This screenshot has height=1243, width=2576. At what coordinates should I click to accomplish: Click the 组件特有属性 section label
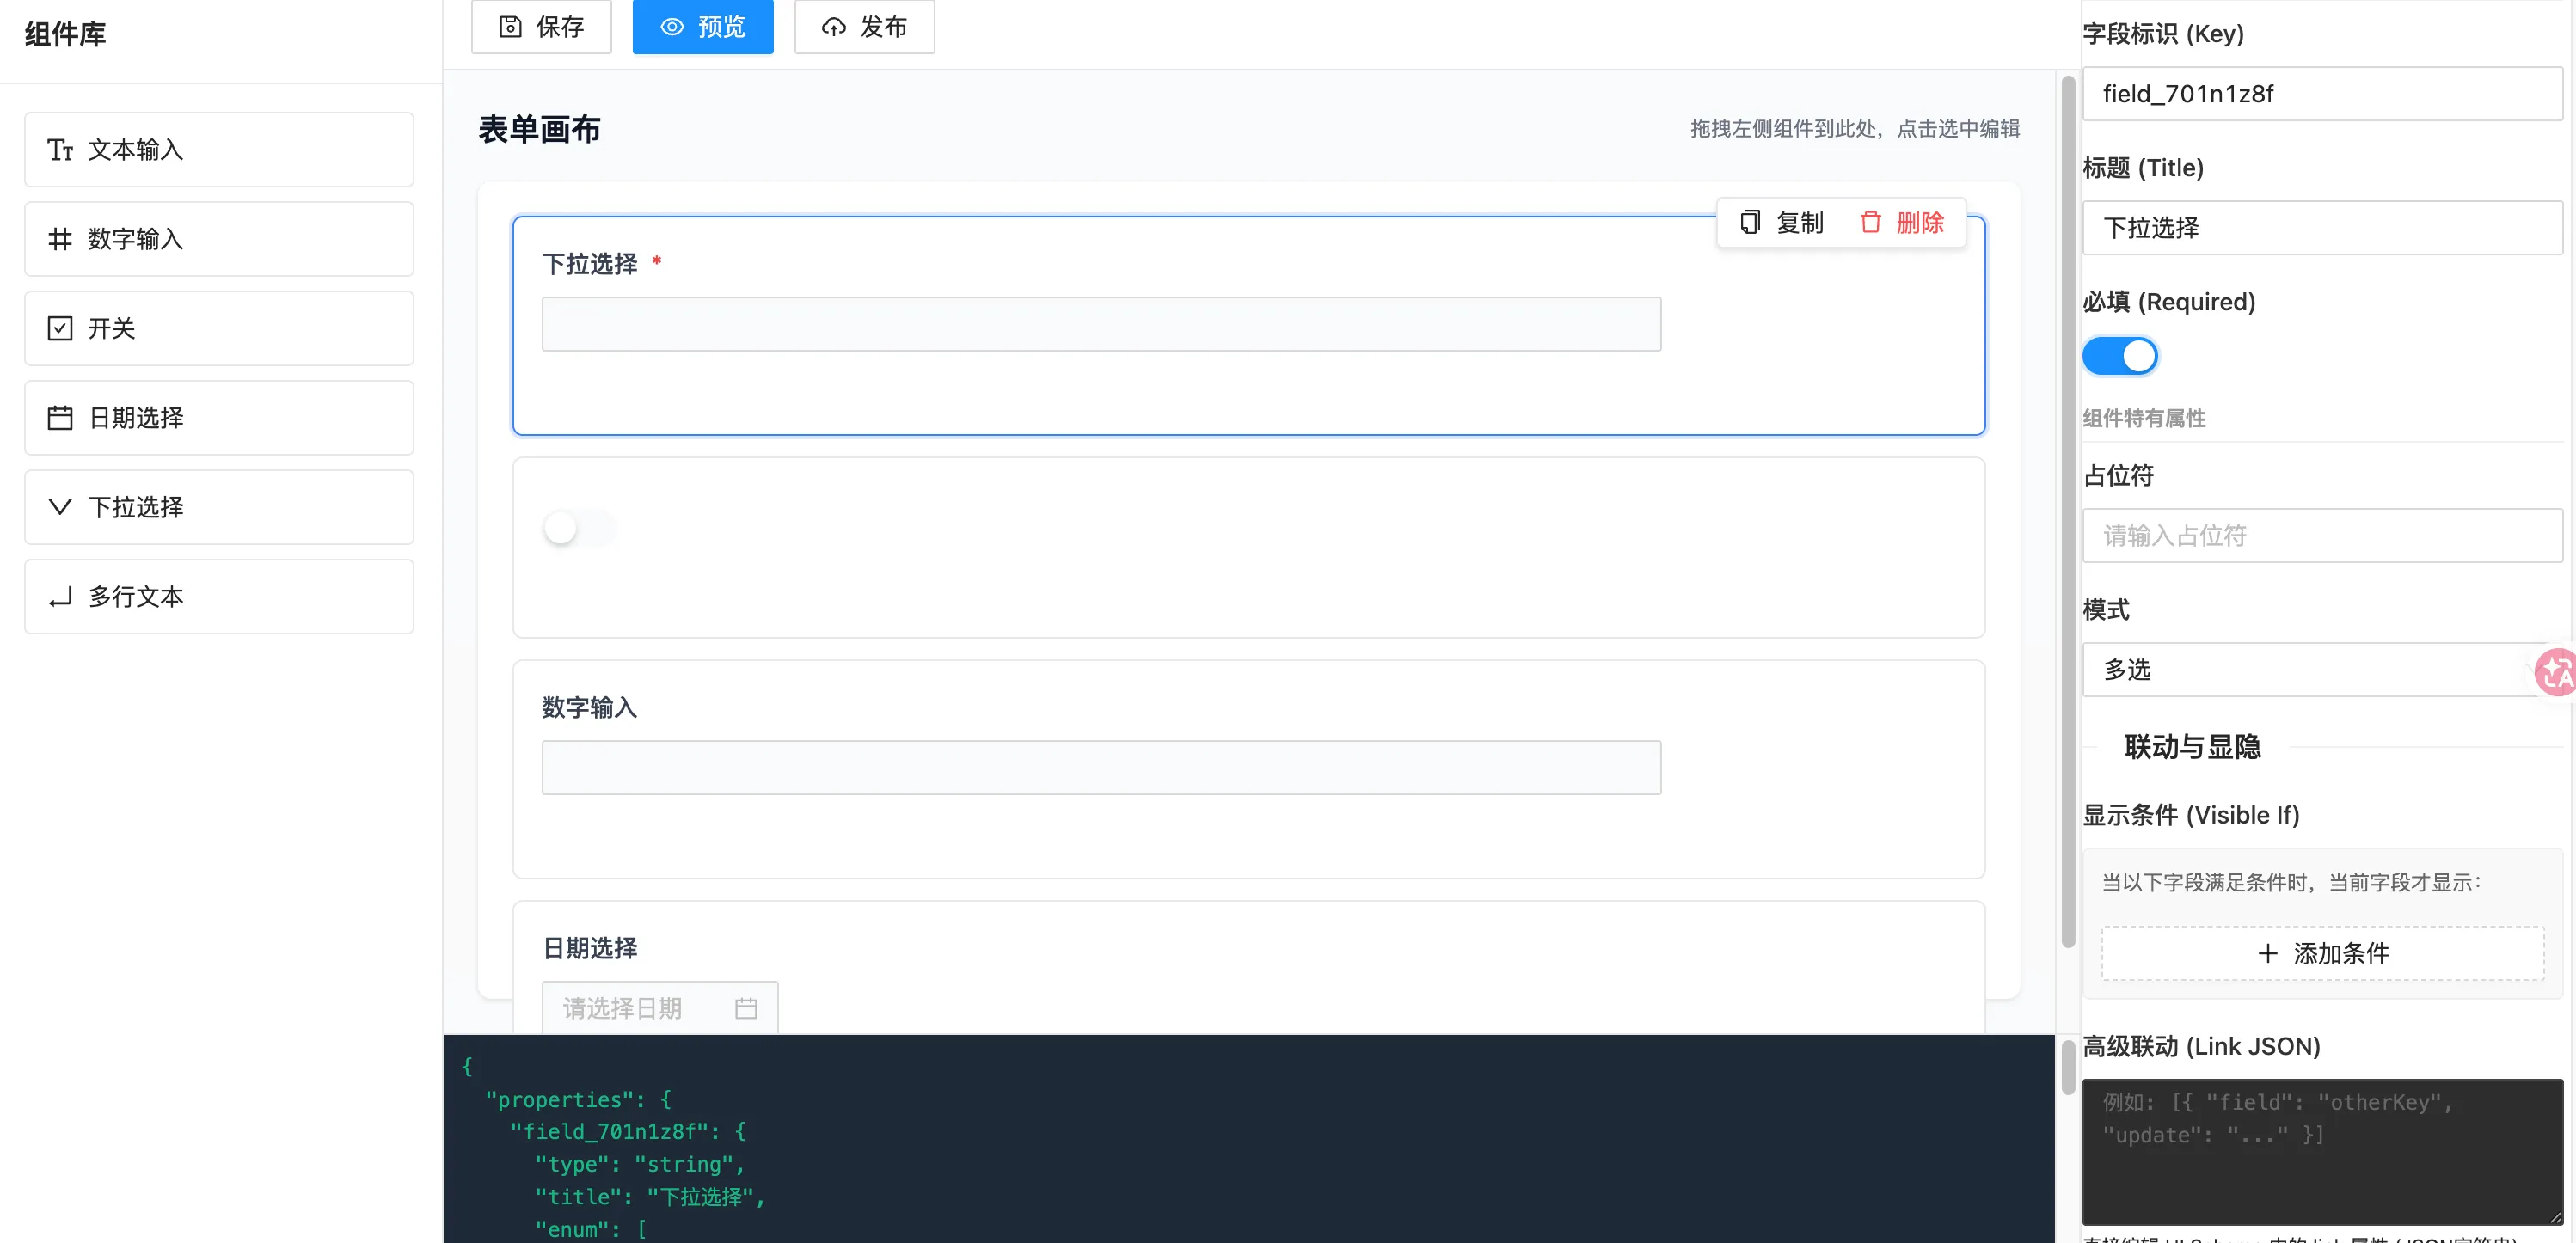coord(2144,418)
